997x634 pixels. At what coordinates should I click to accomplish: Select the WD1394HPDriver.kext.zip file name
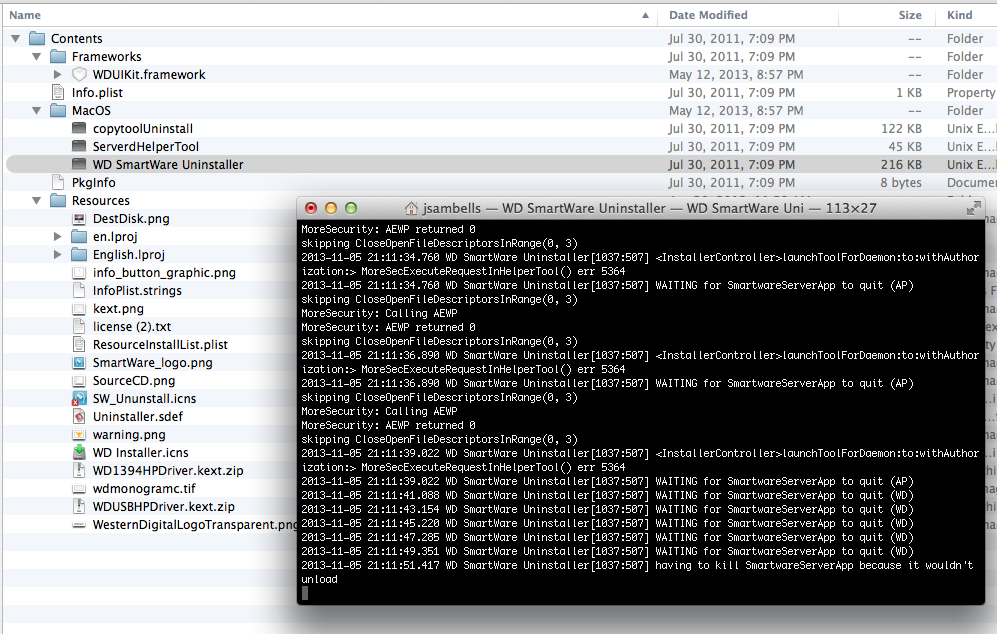click(x=168, y=471)
